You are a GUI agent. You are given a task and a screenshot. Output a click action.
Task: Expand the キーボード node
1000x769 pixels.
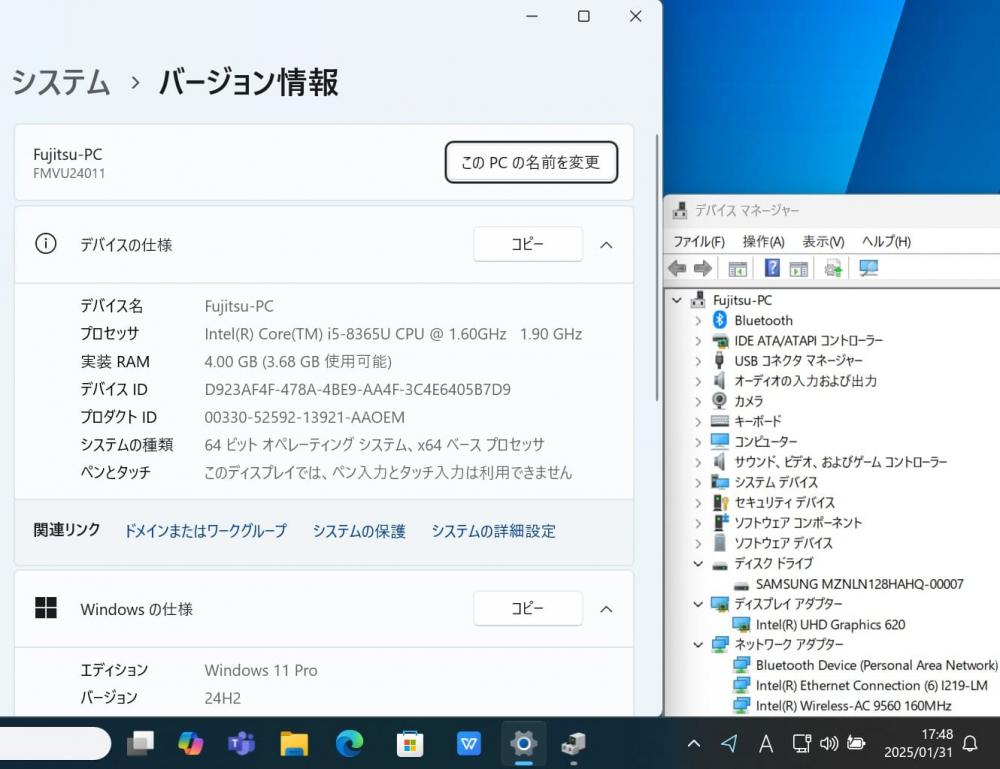698,421
